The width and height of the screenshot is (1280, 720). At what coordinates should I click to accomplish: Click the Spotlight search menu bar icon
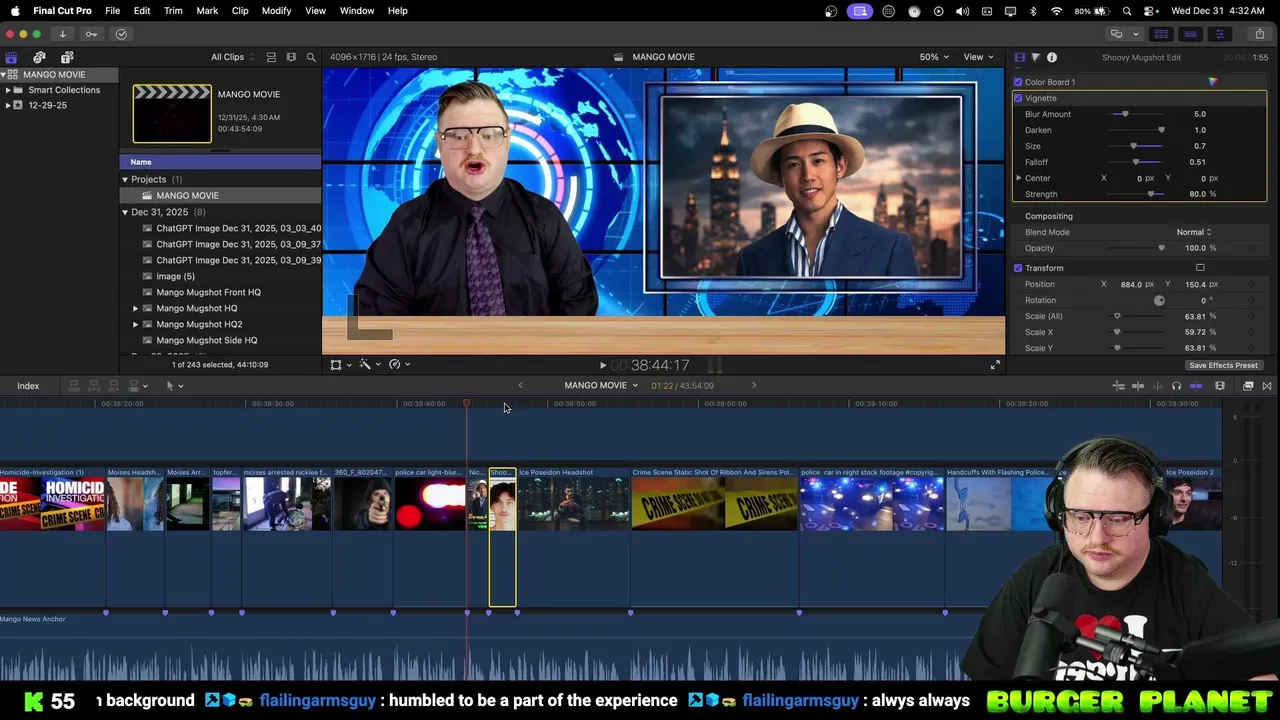pos(1127,11)
